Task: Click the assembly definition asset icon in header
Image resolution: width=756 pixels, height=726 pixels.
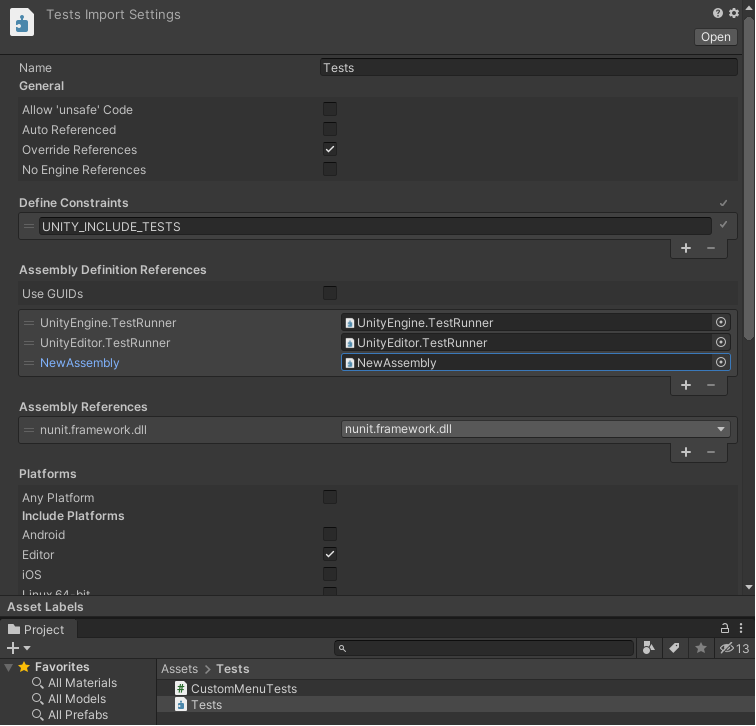Action: pos(22,22)
